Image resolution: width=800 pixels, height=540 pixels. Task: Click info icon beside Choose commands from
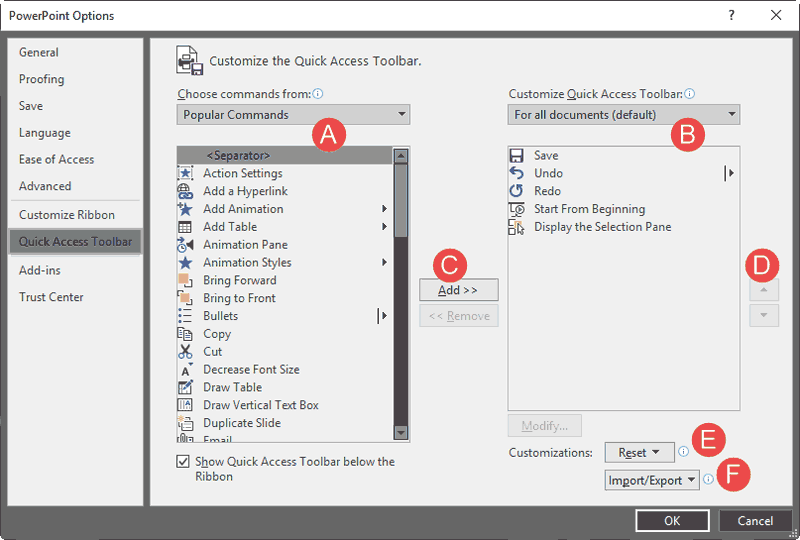coord(318,94)
